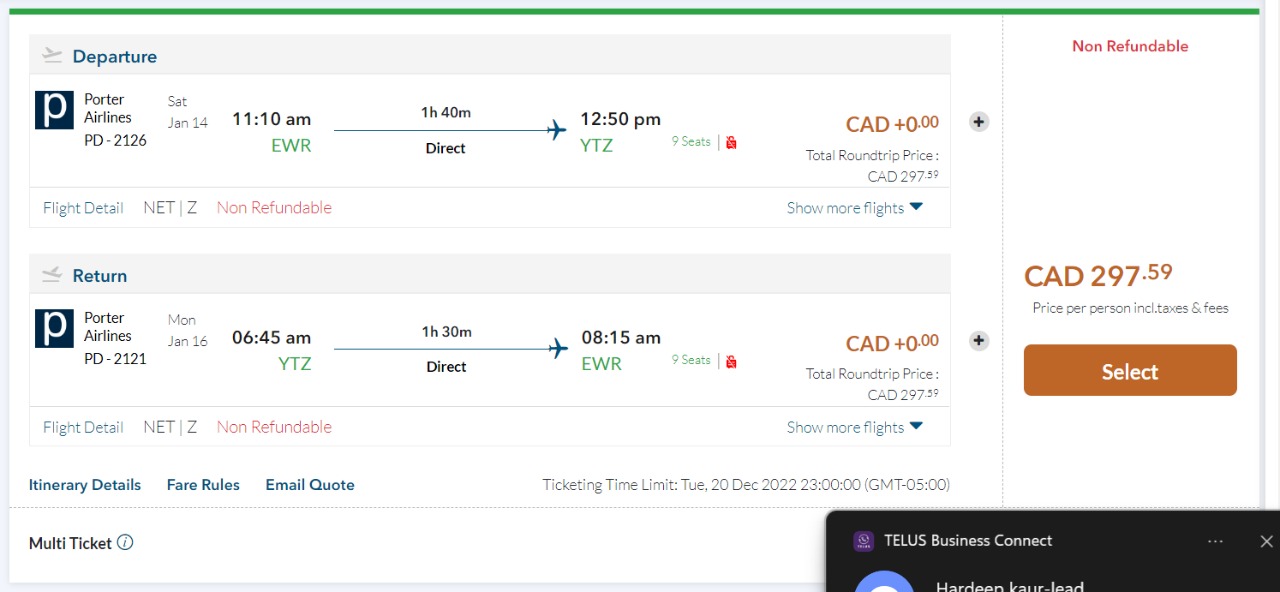Click the red no-baggage icon on departure flight
1280x592 pixels.
731,142
